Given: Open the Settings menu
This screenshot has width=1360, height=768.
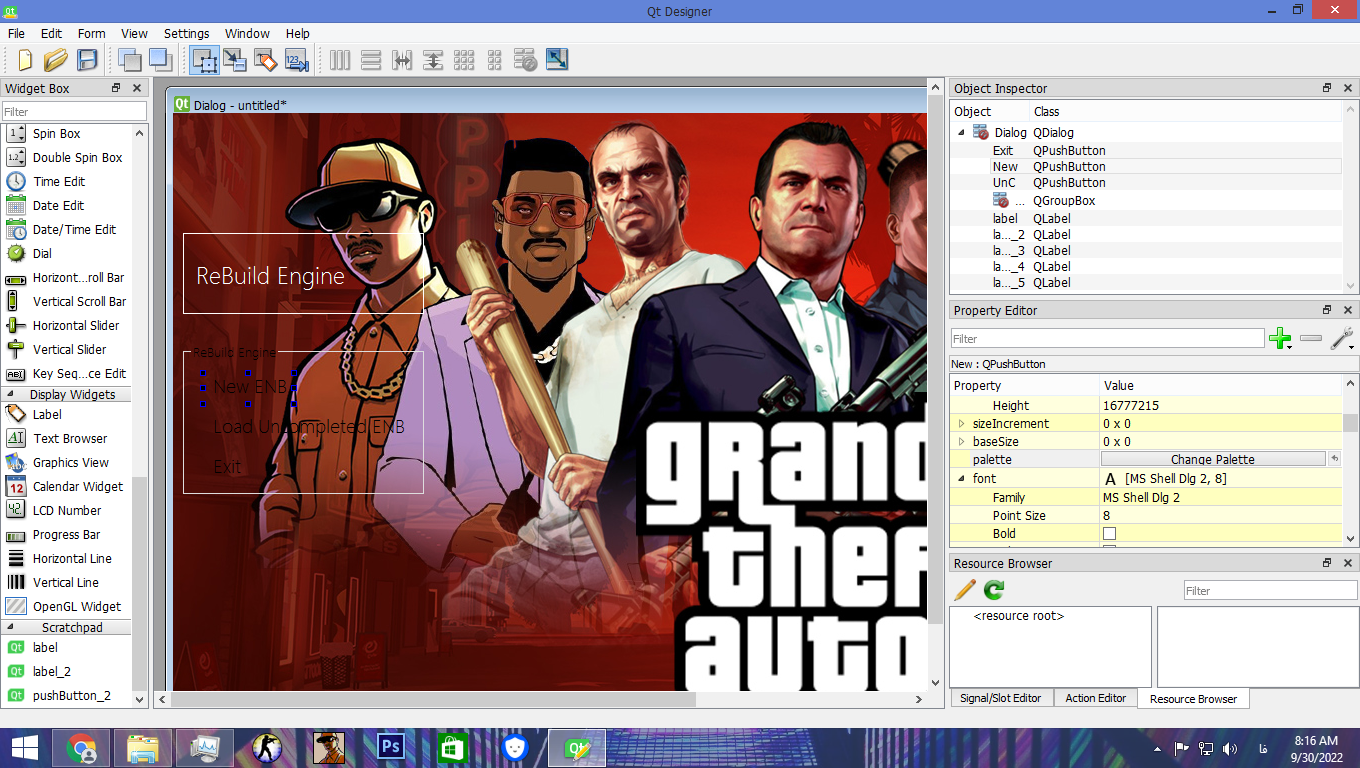Looking at the screenshot, I should point(187,33).
